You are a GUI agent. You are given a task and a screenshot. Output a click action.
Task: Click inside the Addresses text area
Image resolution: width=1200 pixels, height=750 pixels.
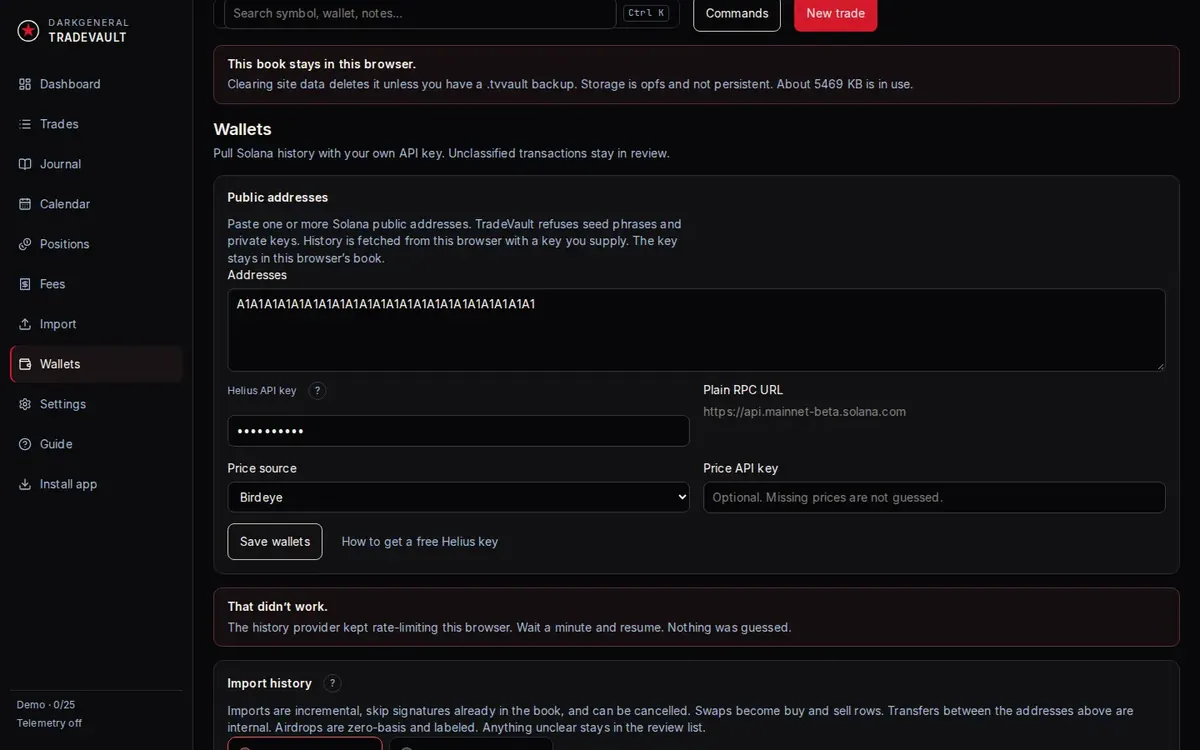click(x=696, y=330)
